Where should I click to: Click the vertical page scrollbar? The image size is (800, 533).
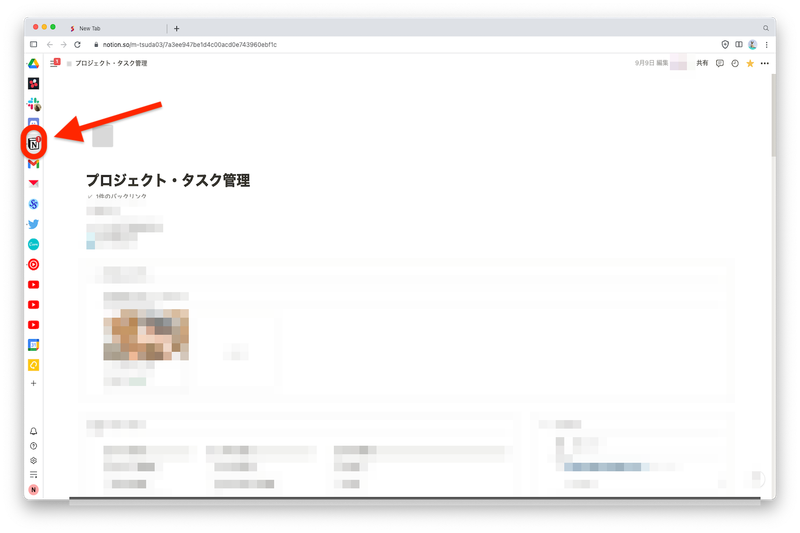[773, 115]
